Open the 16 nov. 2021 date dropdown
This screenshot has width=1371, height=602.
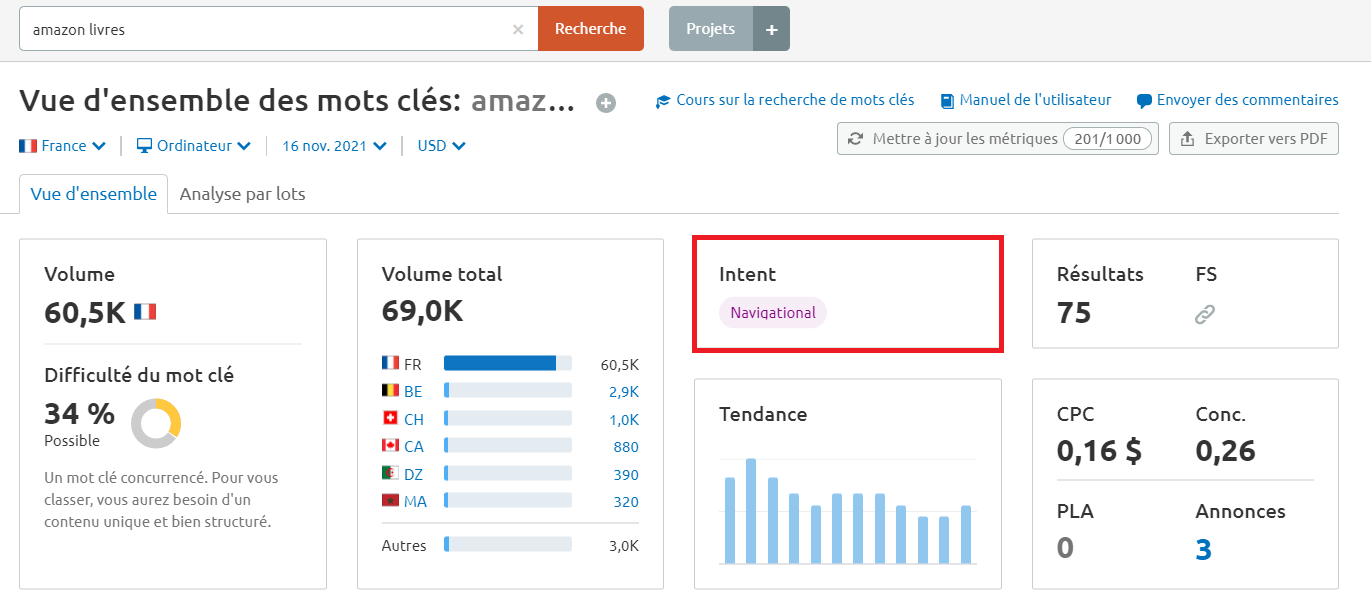333,146
